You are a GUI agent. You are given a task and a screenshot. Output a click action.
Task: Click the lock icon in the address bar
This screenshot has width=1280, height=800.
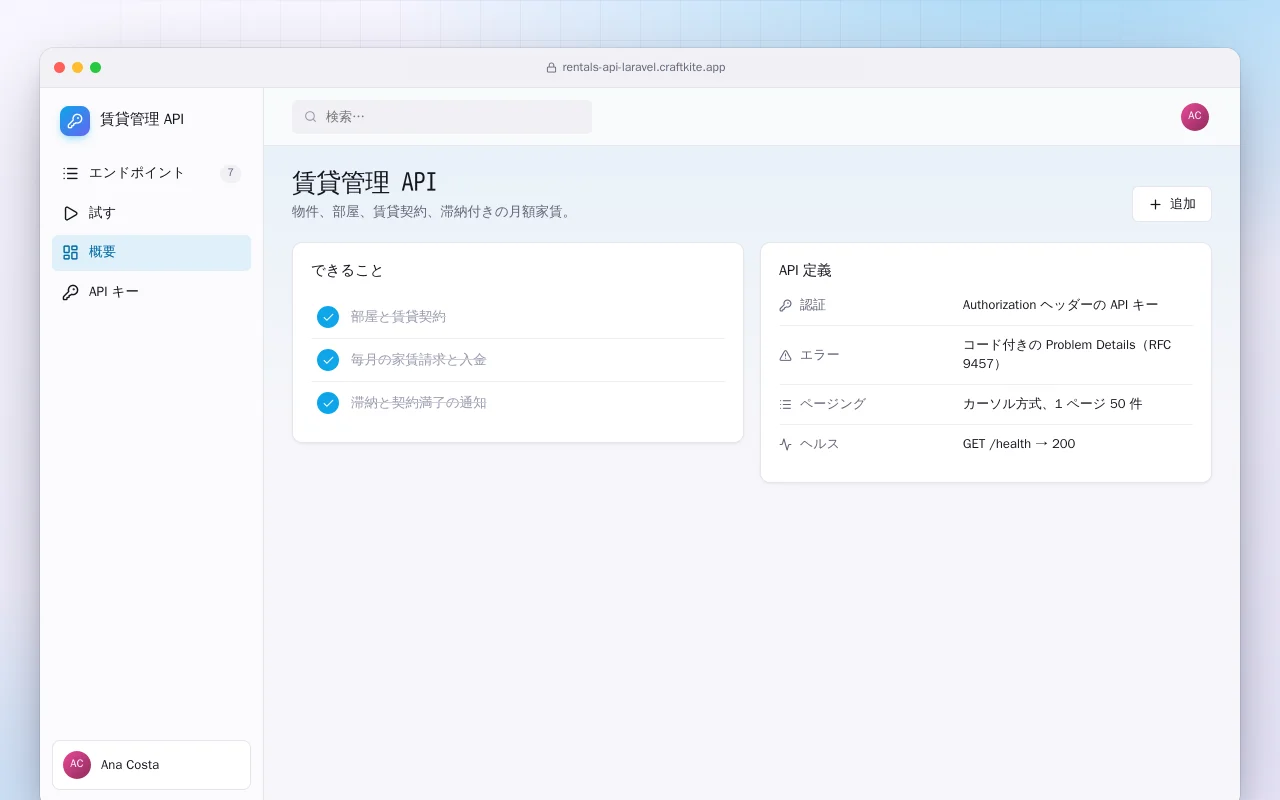(551, 68)
